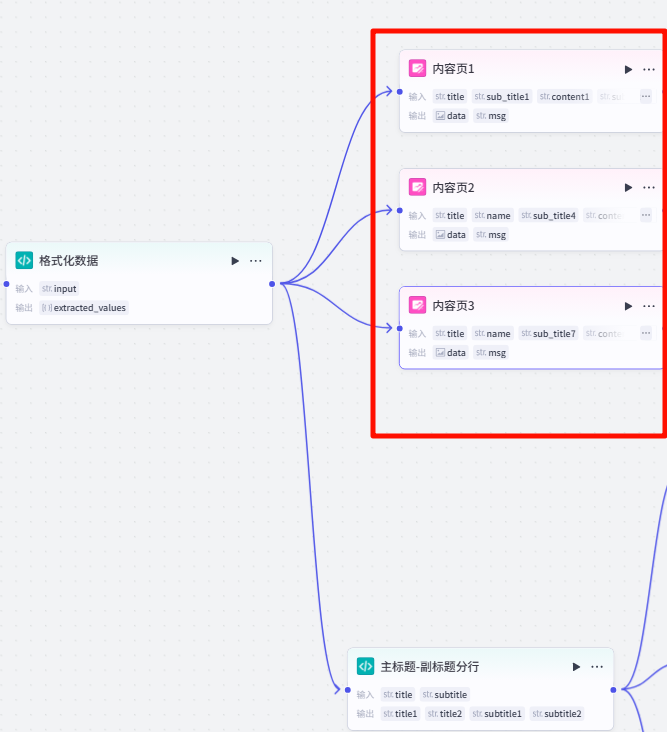Test-run the 内容页3 node
The width and height of the screenshot is (667, 732).
(x=628, y=306)
